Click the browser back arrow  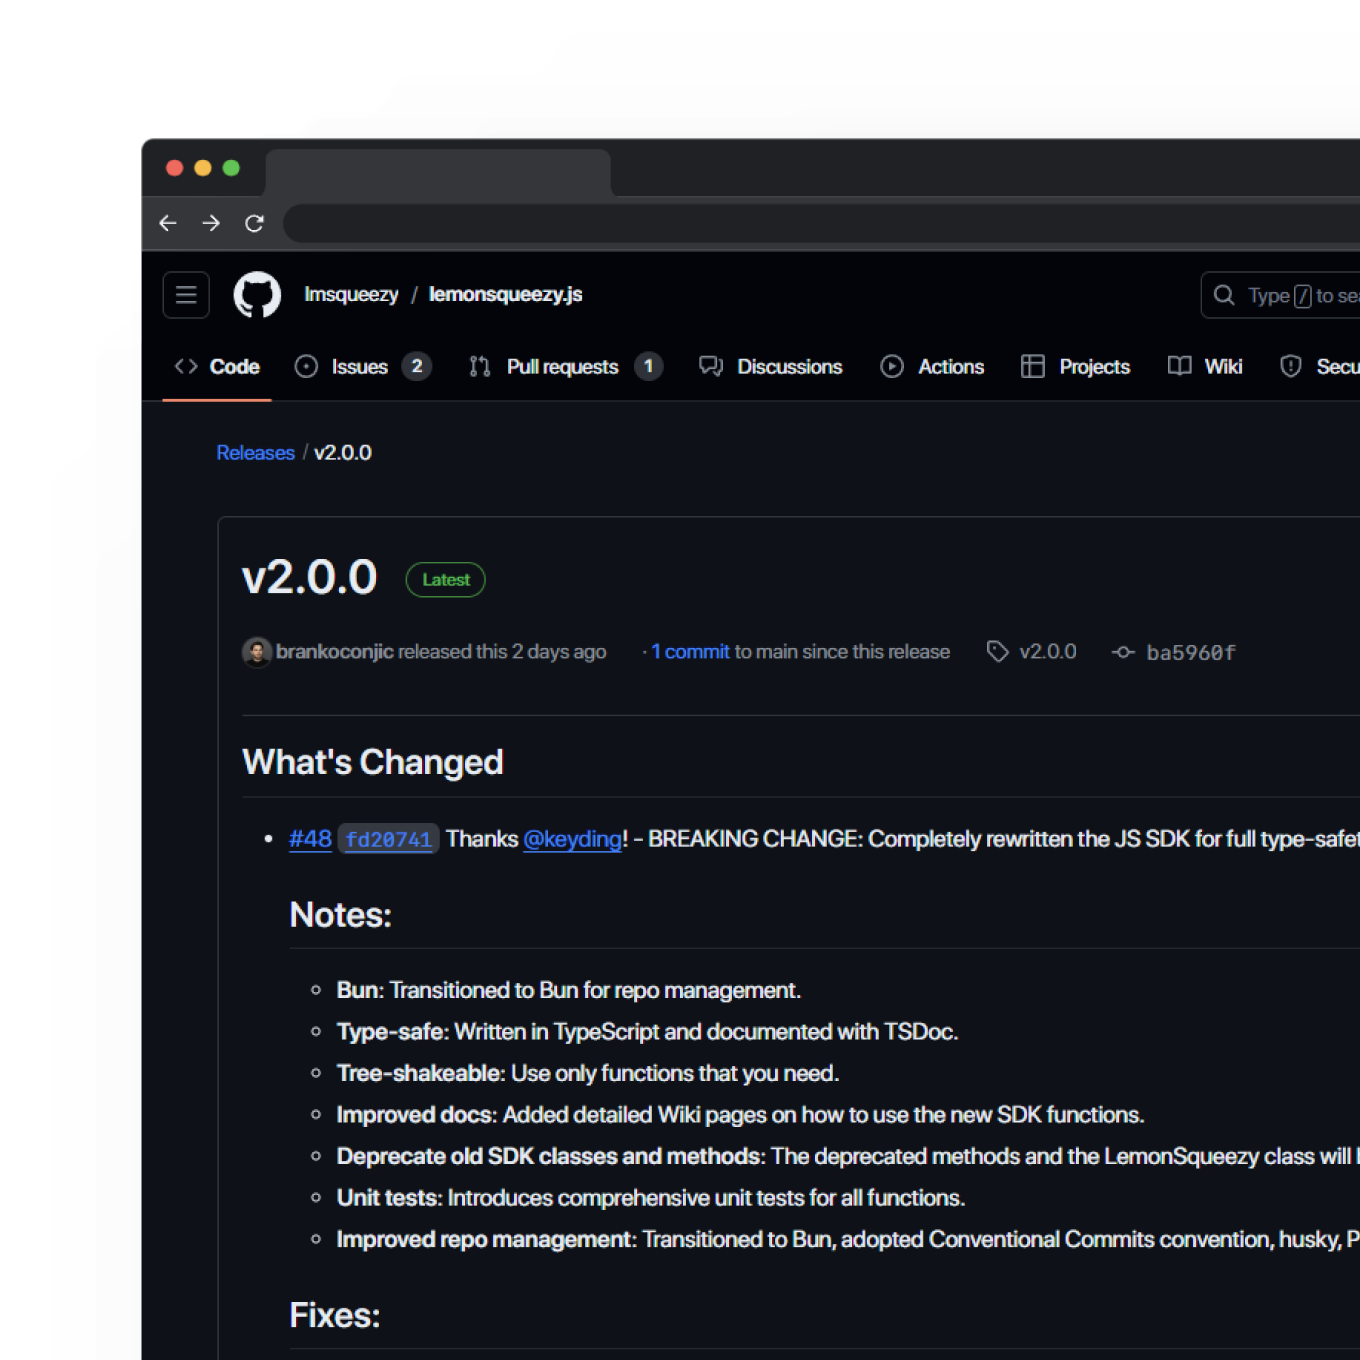(168, 223)
